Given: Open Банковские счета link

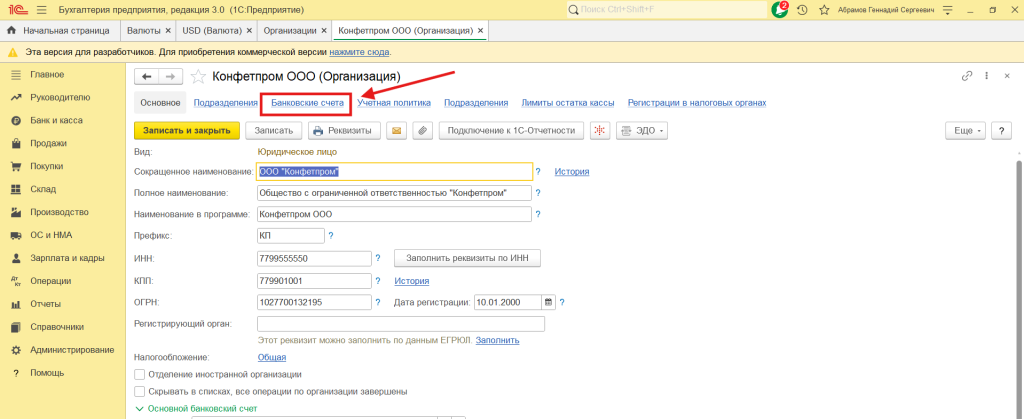Looking at the screenshot, I should click(x=307, y=103).
